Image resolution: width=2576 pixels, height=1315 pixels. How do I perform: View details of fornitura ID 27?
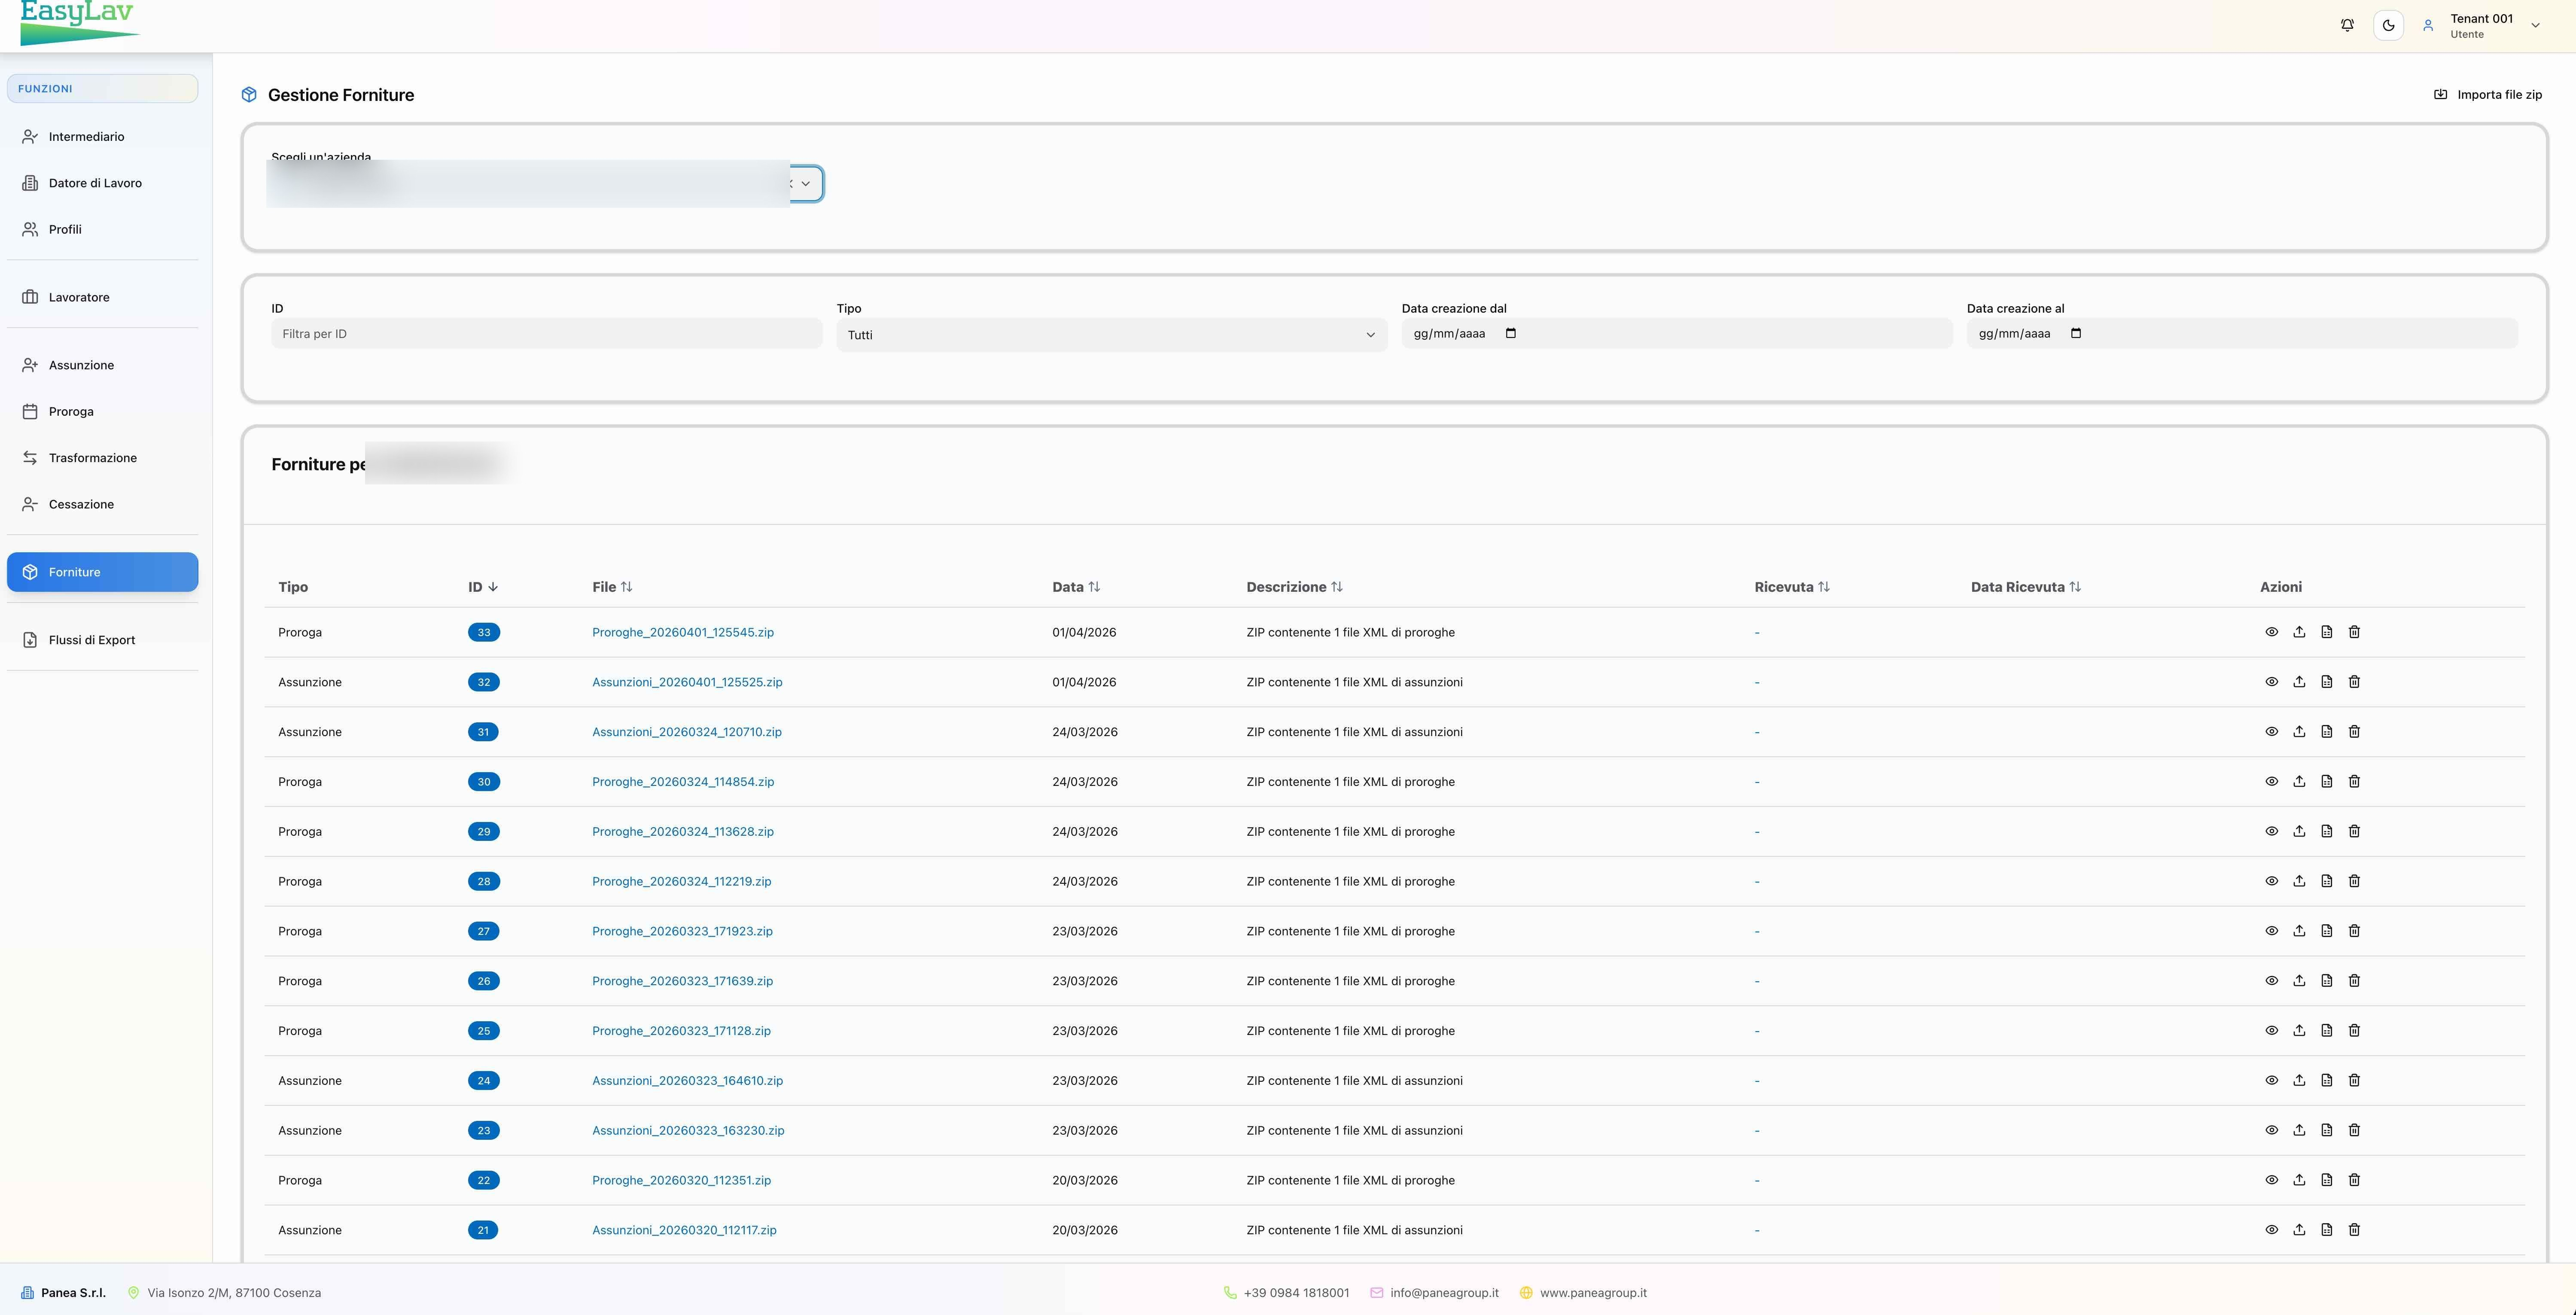(2271, 931)
